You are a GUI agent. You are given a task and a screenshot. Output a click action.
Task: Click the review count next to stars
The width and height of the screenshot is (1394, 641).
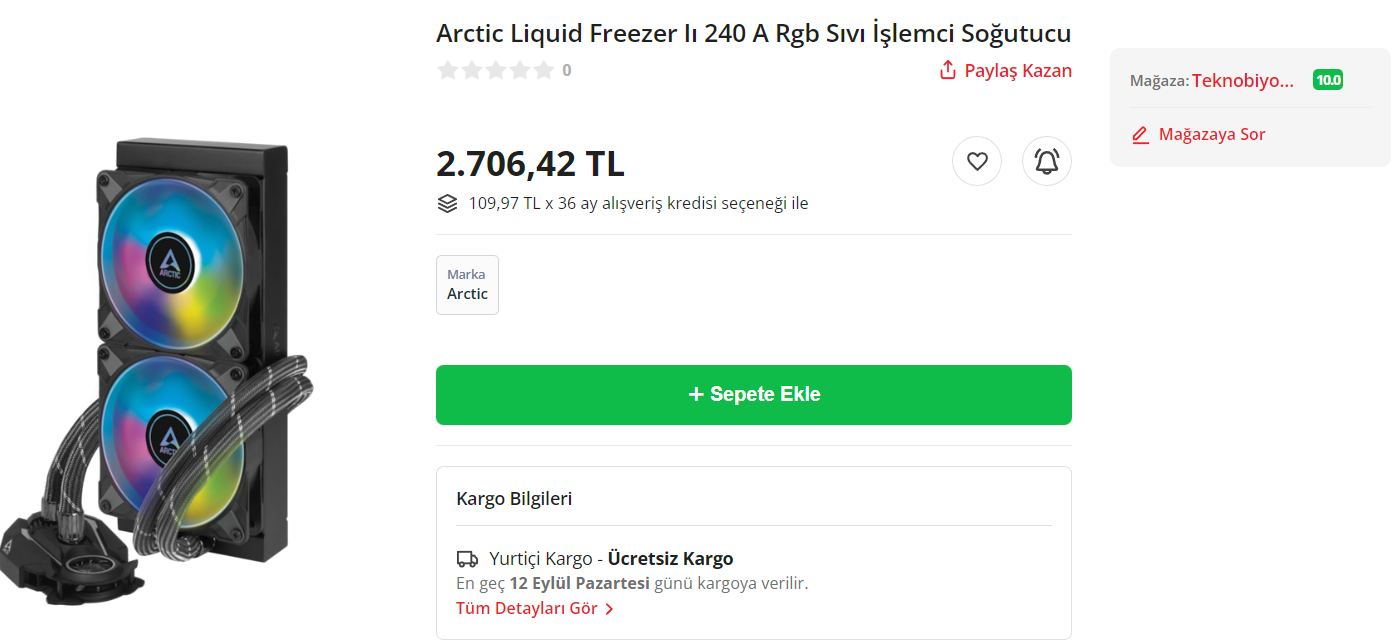pyautogui.click(x=567, y=71)
